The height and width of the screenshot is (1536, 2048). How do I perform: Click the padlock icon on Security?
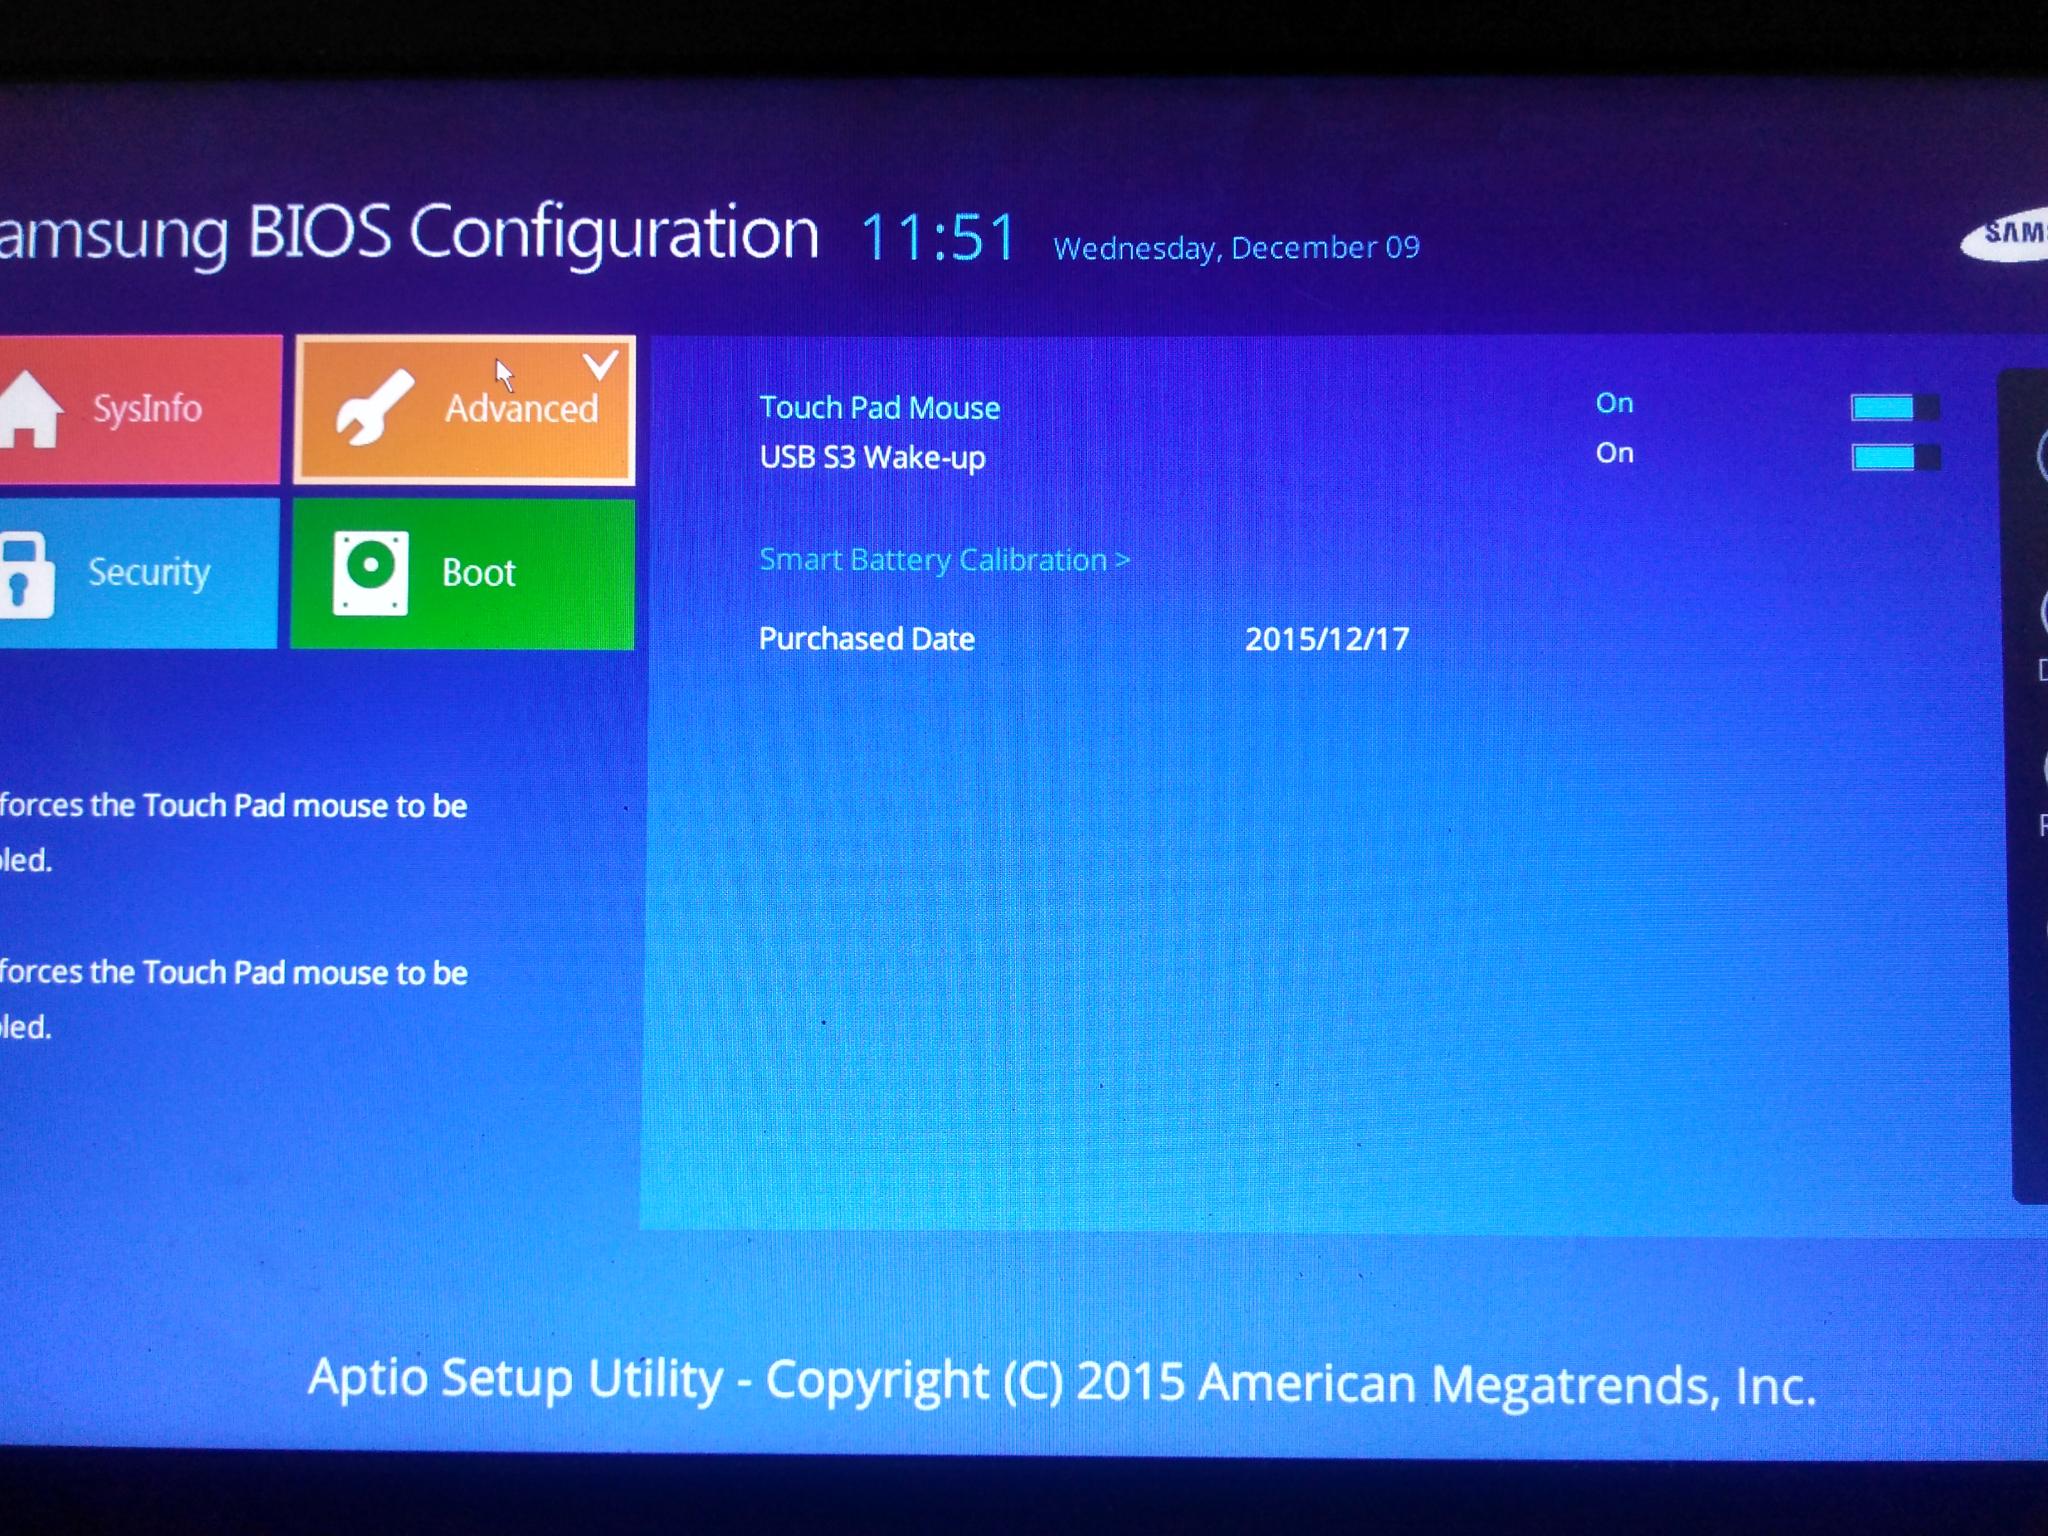pyautogui.click(x=26, y=575)
